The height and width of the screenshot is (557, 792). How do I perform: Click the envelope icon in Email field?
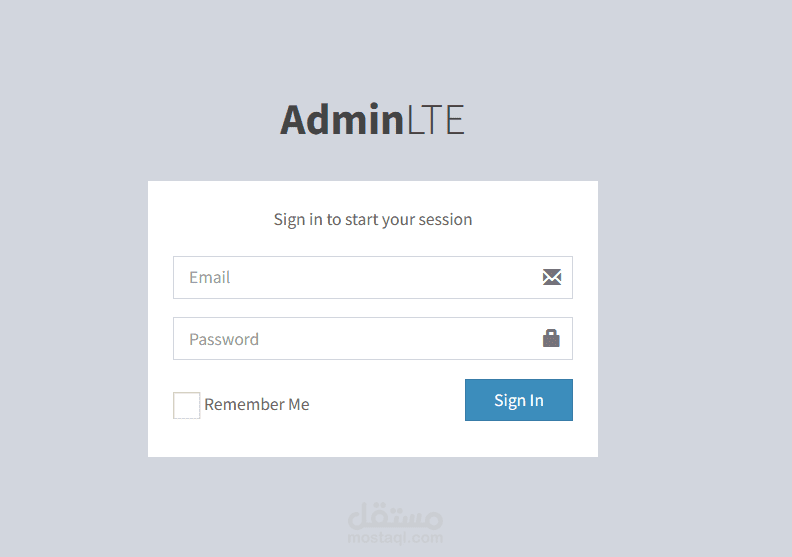pyautogui.click(x=552, y=277)
